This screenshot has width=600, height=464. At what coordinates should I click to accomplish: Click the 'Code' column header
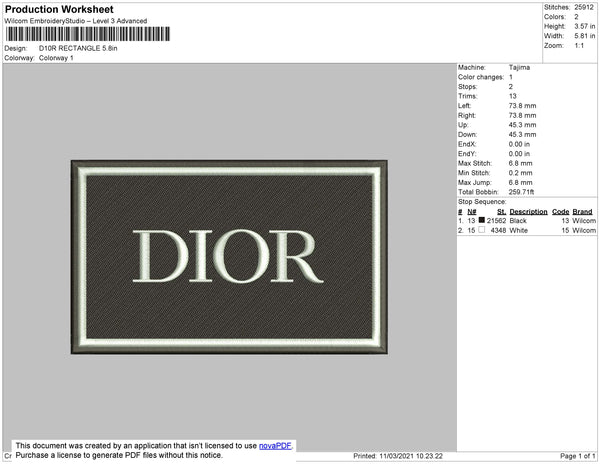[x=561, y=212]
